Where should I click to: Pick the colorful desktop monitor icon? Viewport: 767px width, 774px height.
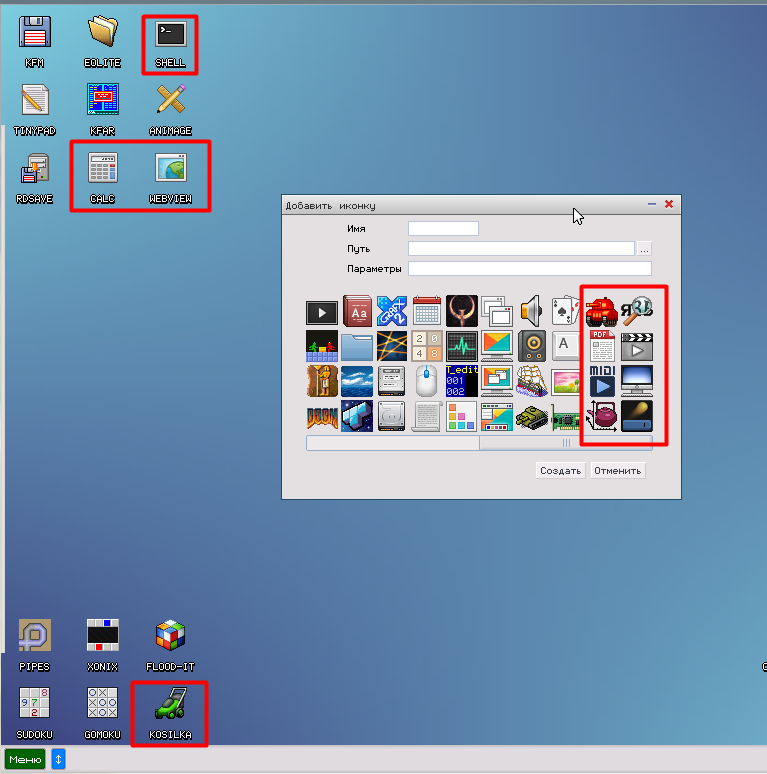click(x=497, y=347)
